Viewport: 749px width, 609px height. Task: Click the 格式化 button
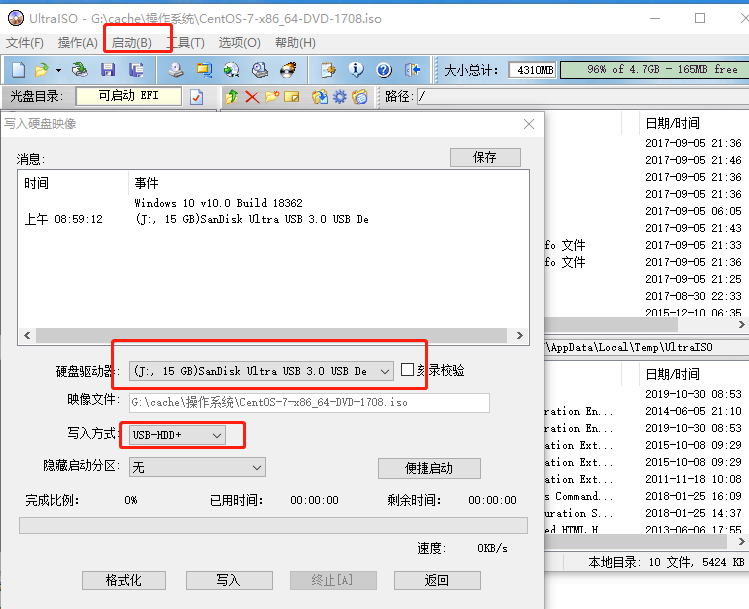tap(124, 580)
